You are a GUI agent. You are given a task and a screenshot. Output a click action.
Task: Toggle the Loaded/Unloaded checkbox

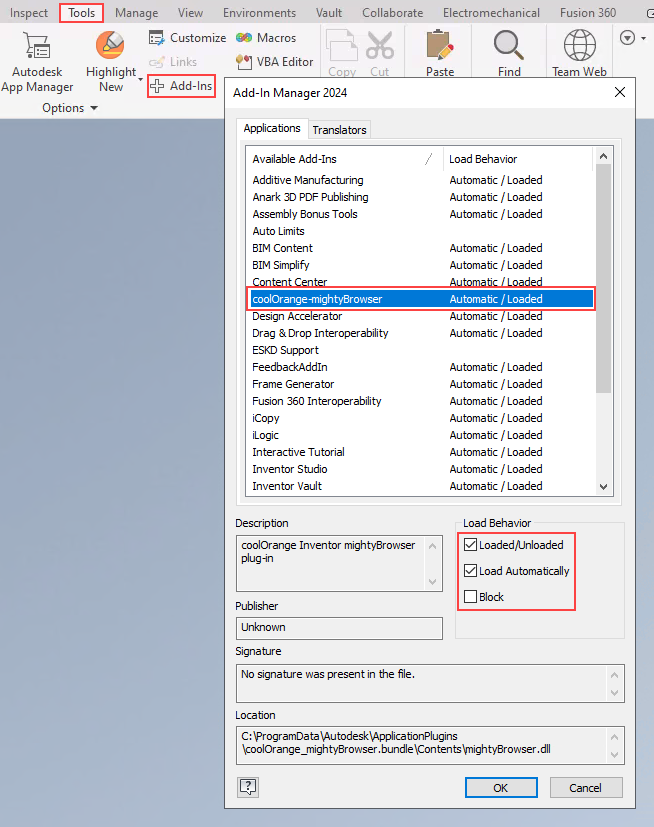click(x=470, y=544)
